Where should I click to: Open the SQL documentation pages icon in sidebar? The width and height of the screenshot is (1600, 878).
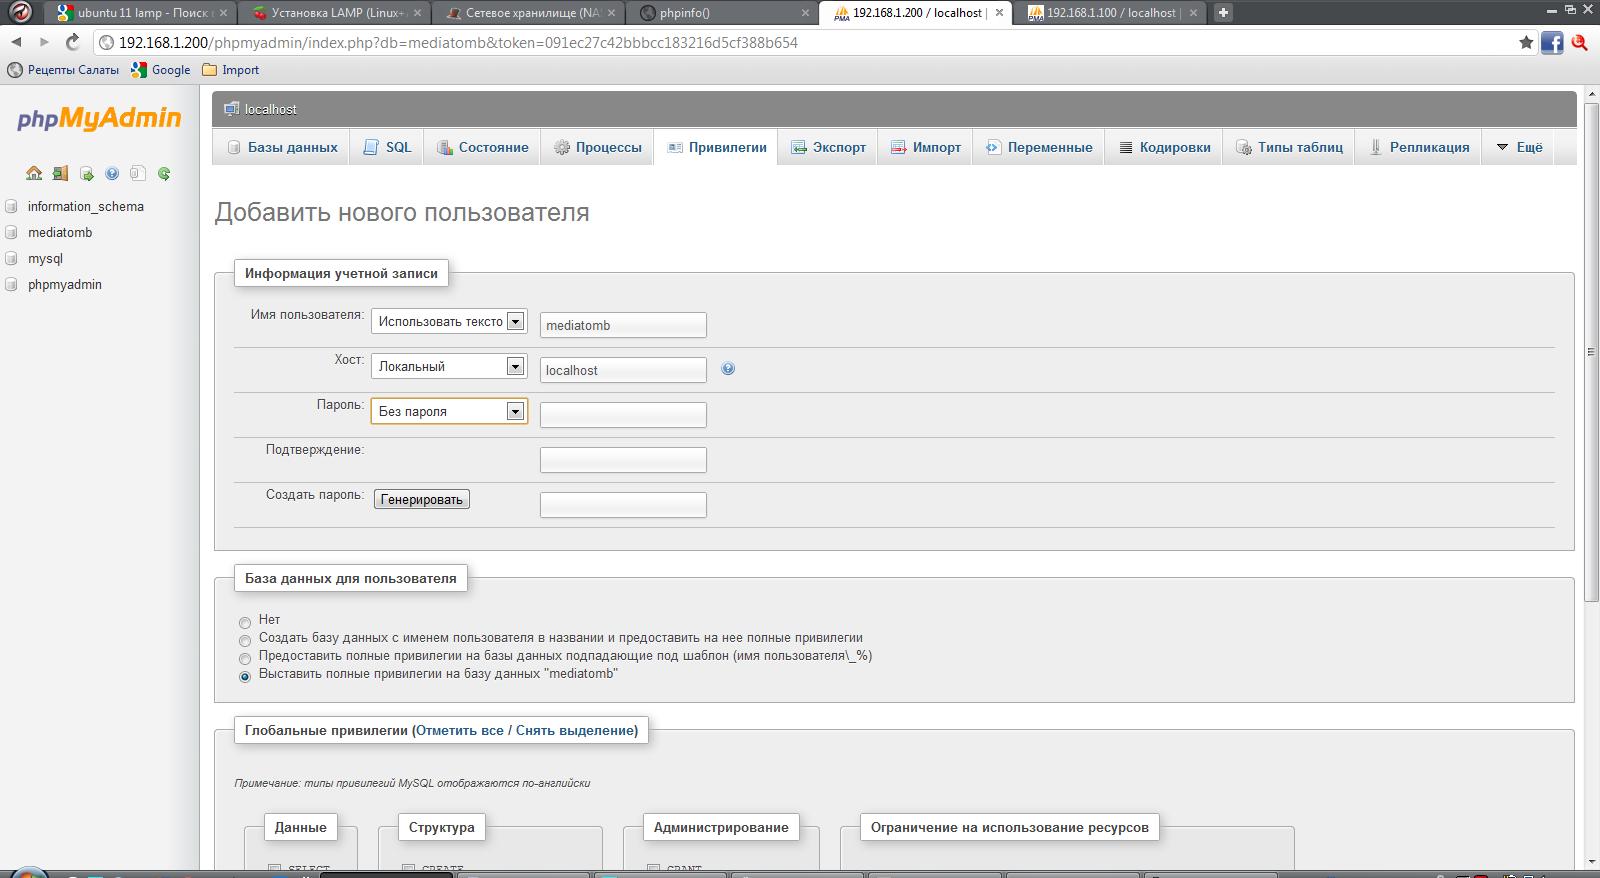click(x=138, y=173)
